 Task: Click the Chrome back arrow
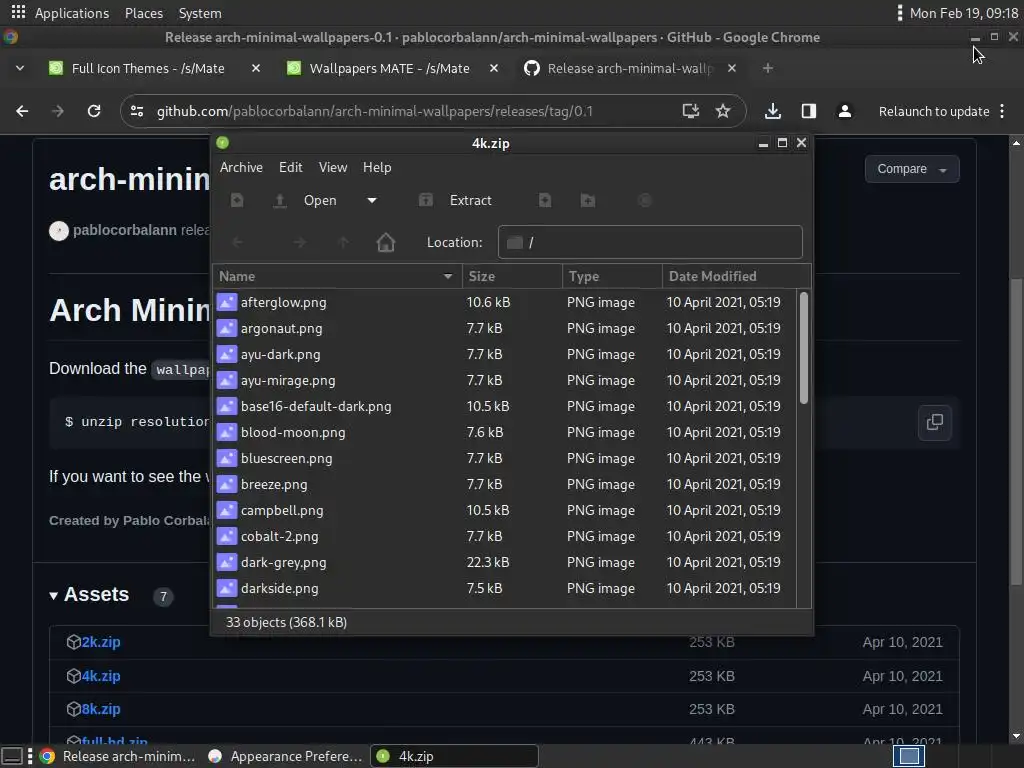22,111
